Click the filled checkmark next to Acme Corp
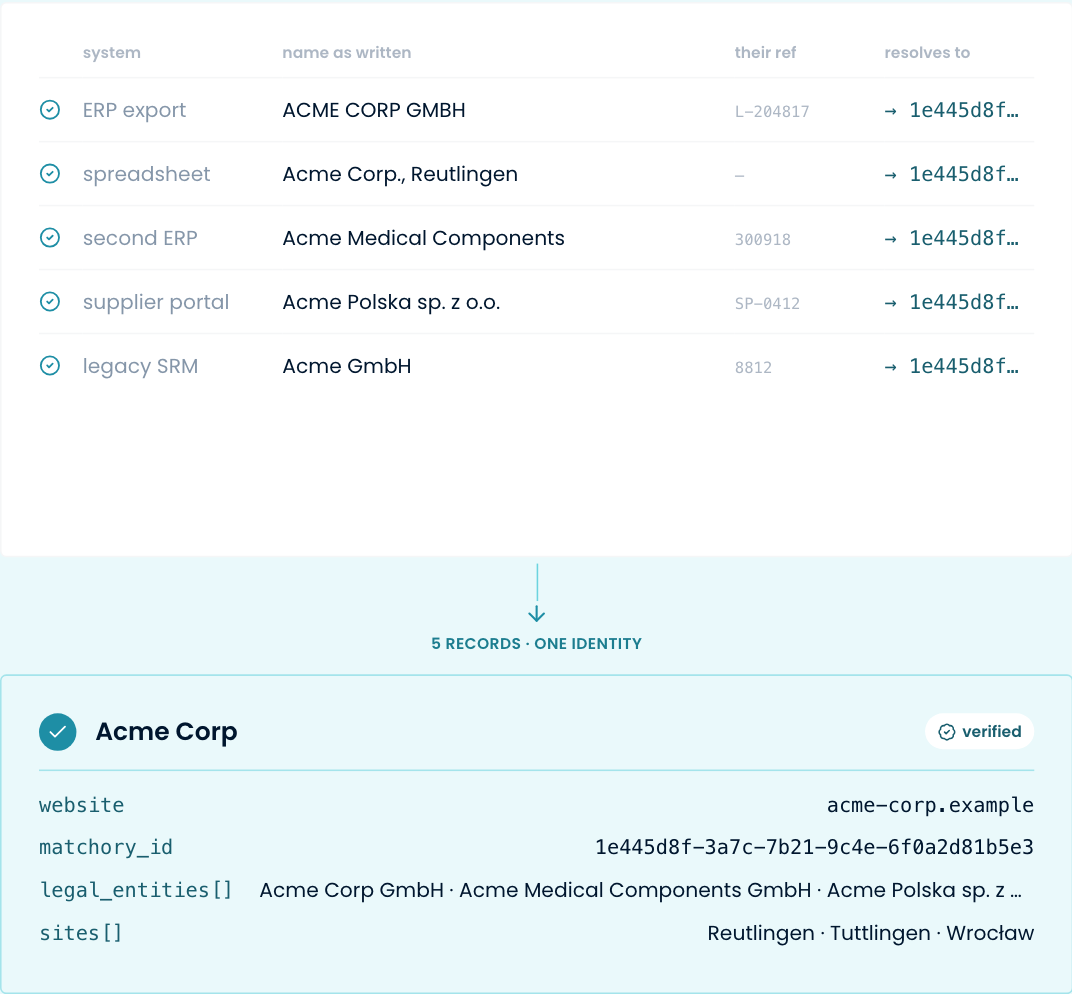Viewport: 1072px width, 994px height. [x=57, y=731]
